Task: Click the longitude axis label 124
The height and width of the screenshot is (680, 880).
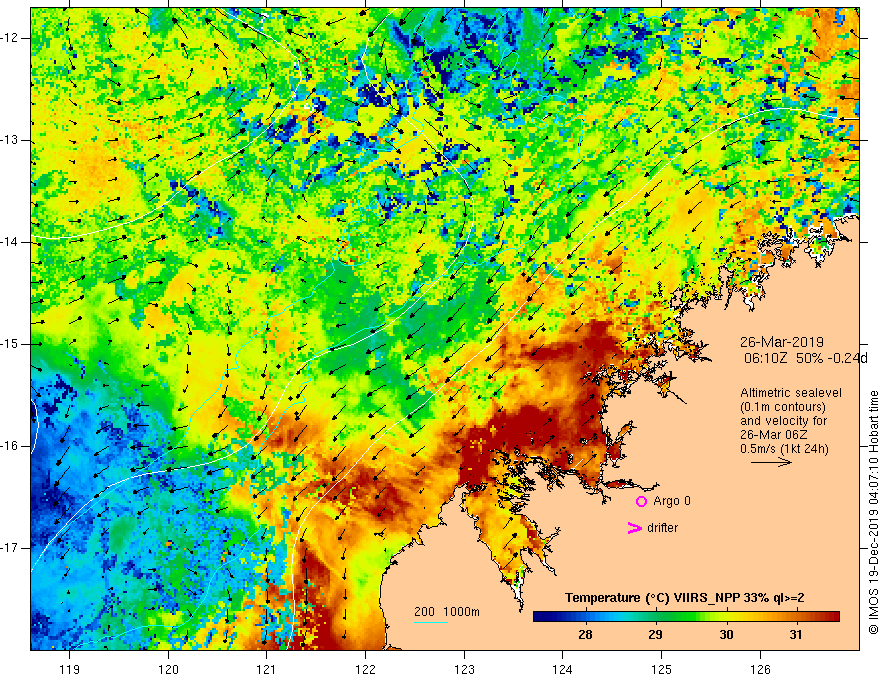Action: point(563,669)
